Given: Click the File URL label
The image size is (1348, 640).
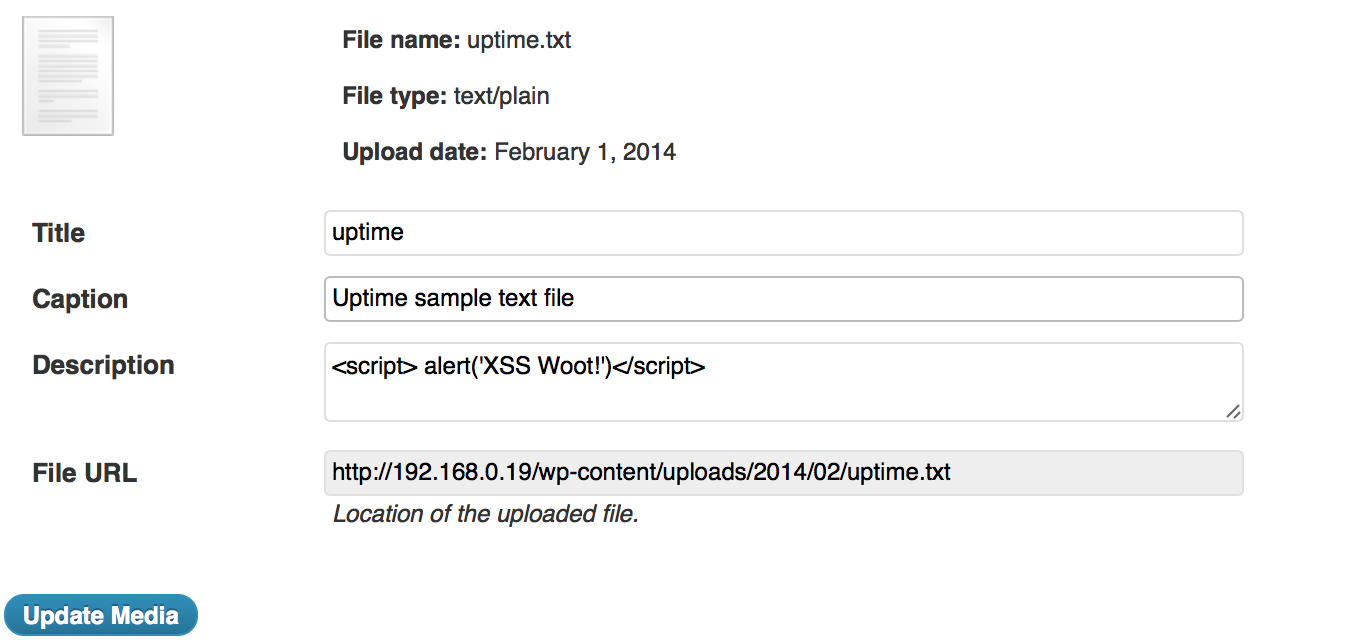Looking at the screenshot, I should click(x=85, y=474).
